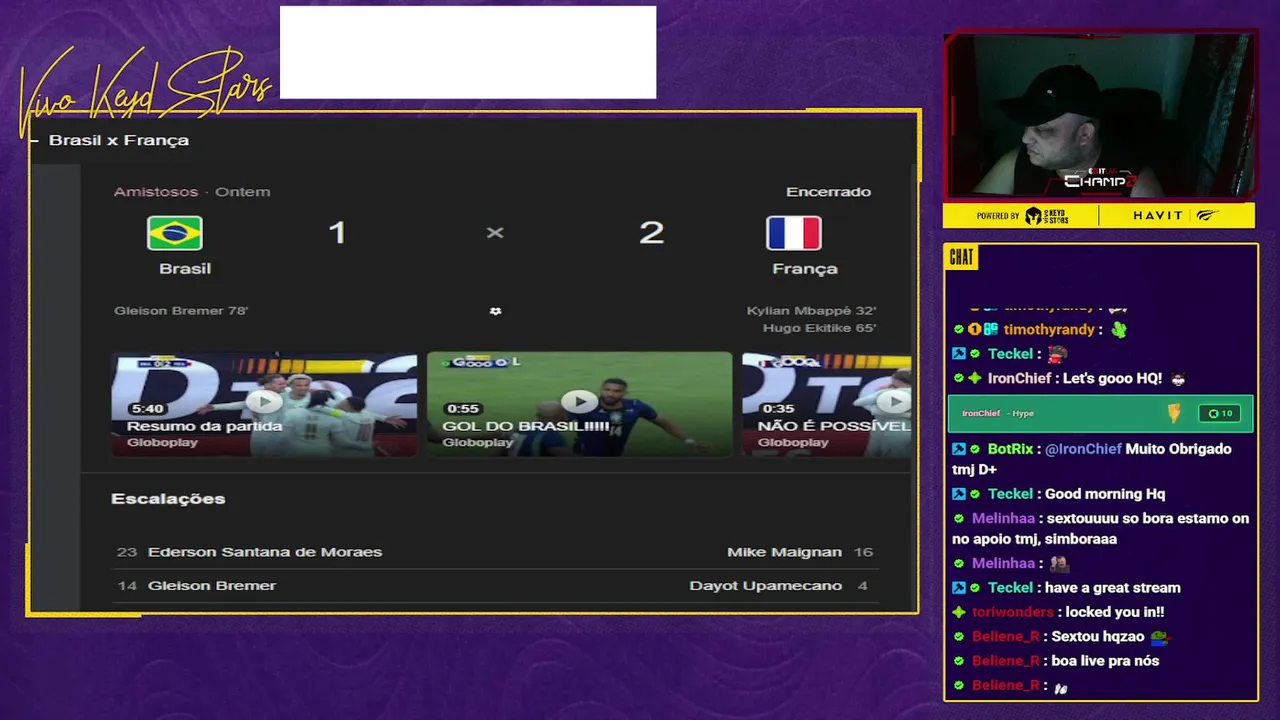
Task: Click the Keyd Stars sponsor logo
Action: tap(1046, 216)
